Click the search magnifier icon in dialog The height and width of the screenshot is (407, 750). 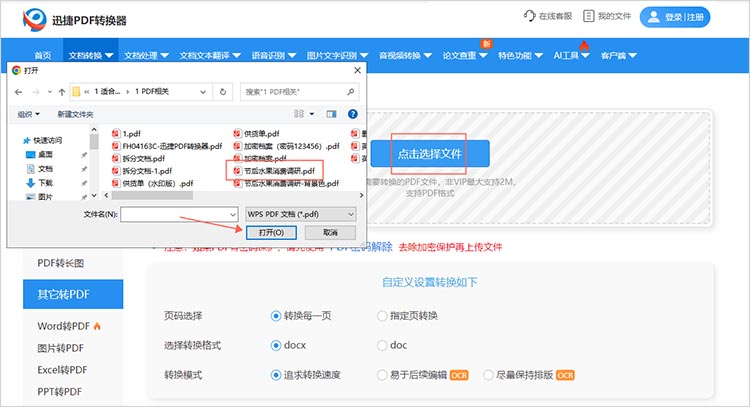(x=351, y=92)
